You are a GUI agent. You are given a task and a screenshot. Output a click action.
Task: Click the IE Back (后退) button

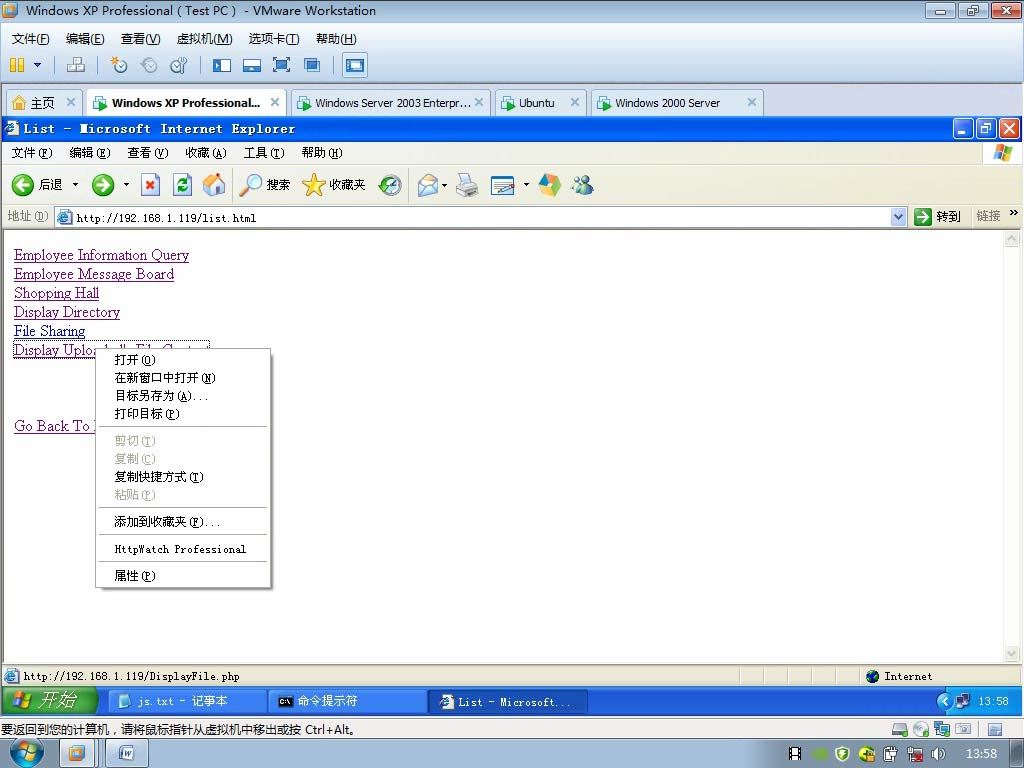pyautogui.click(x=37, y=185)
